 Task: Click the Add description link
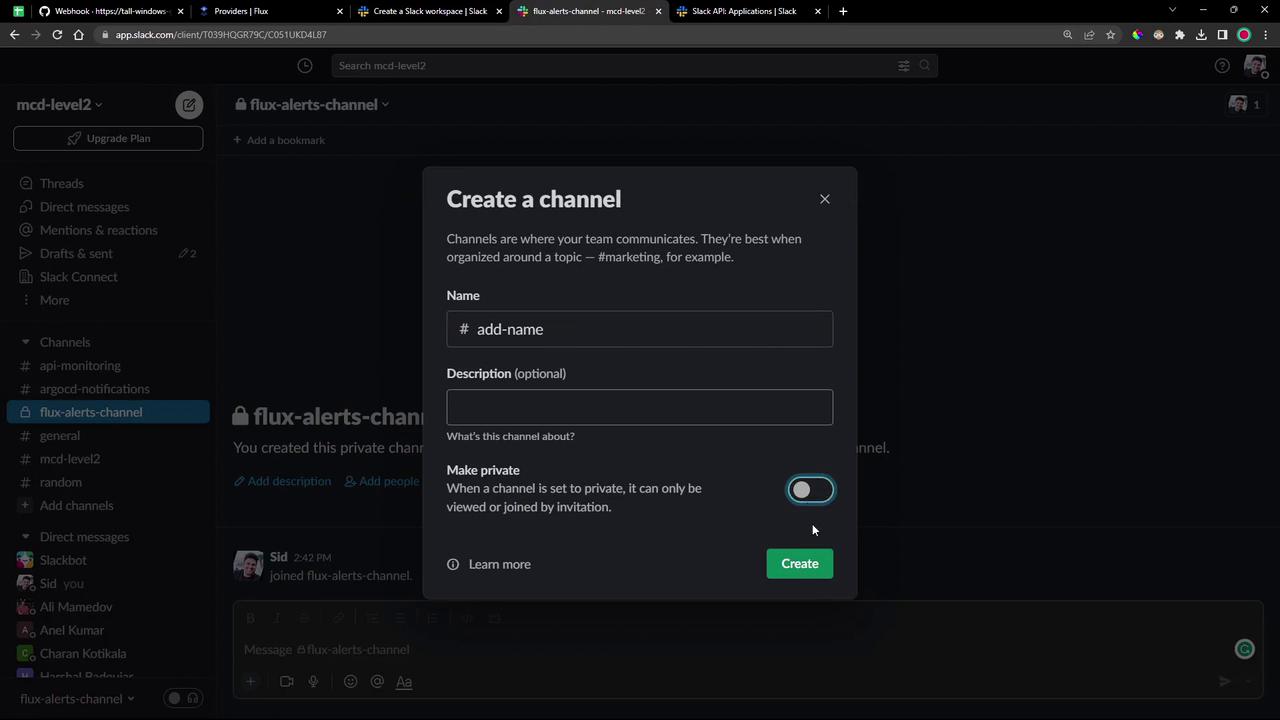(283, 481)
